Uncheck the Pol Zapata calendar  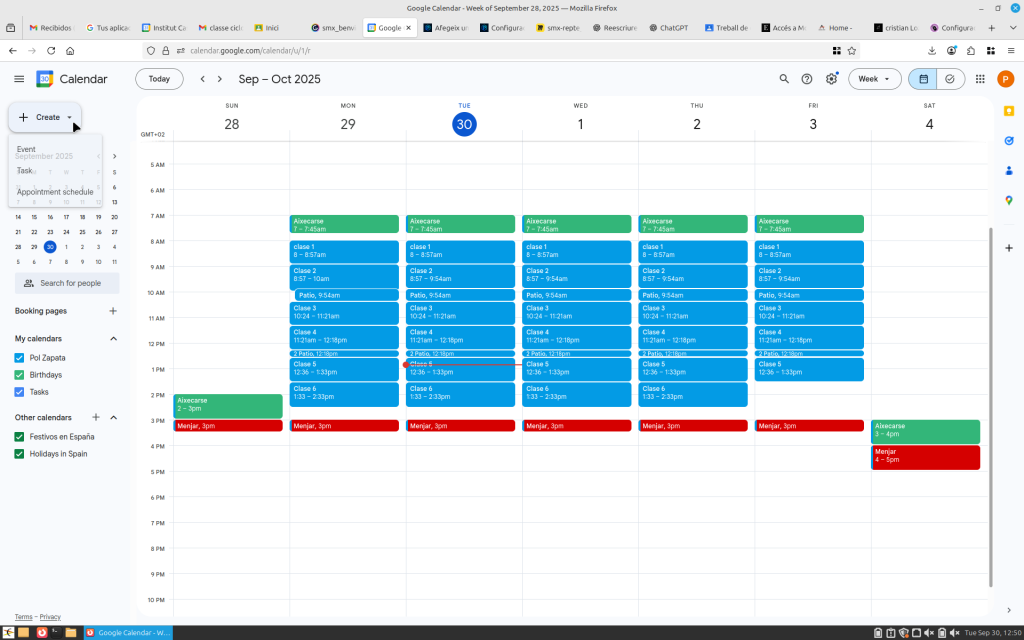(20, 358)
